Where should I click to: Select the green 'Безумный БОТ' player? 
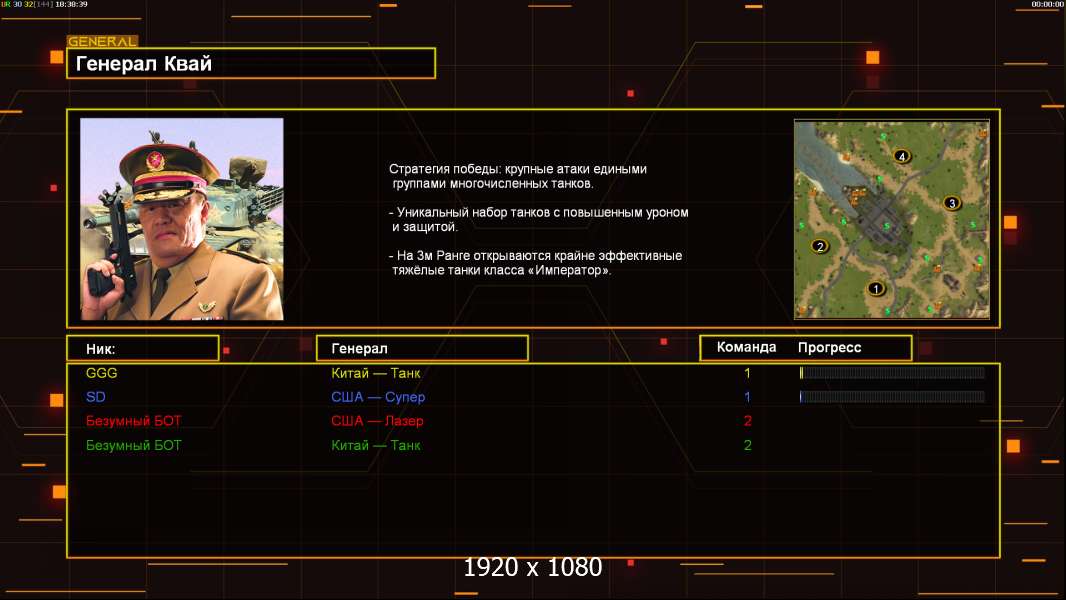133,445
